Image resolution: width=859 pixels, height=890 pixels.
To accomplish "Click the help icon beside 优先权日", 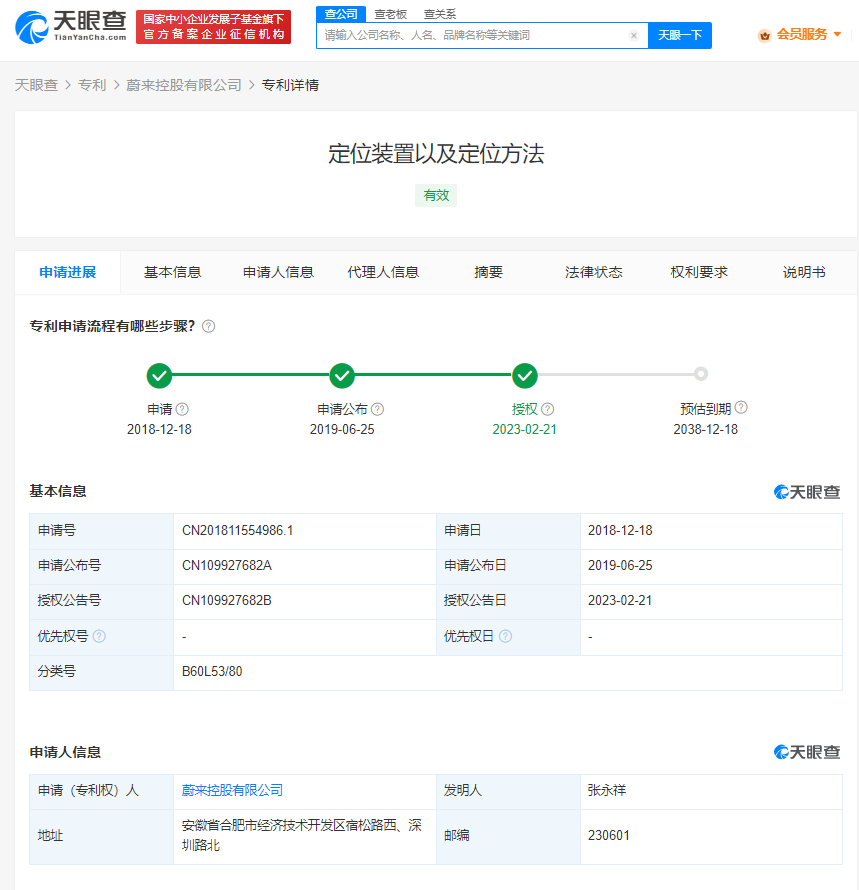I will (505, 637).
